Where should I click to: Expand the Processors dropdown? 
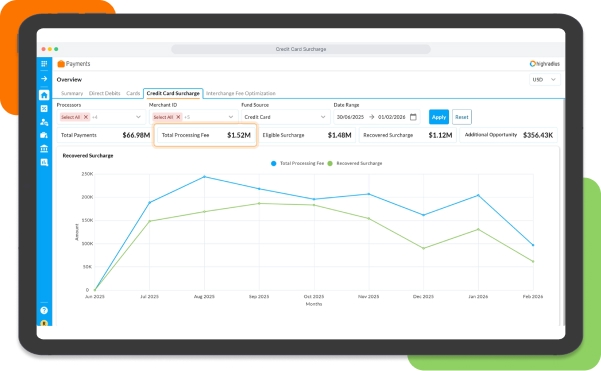[x=138, y=117]
